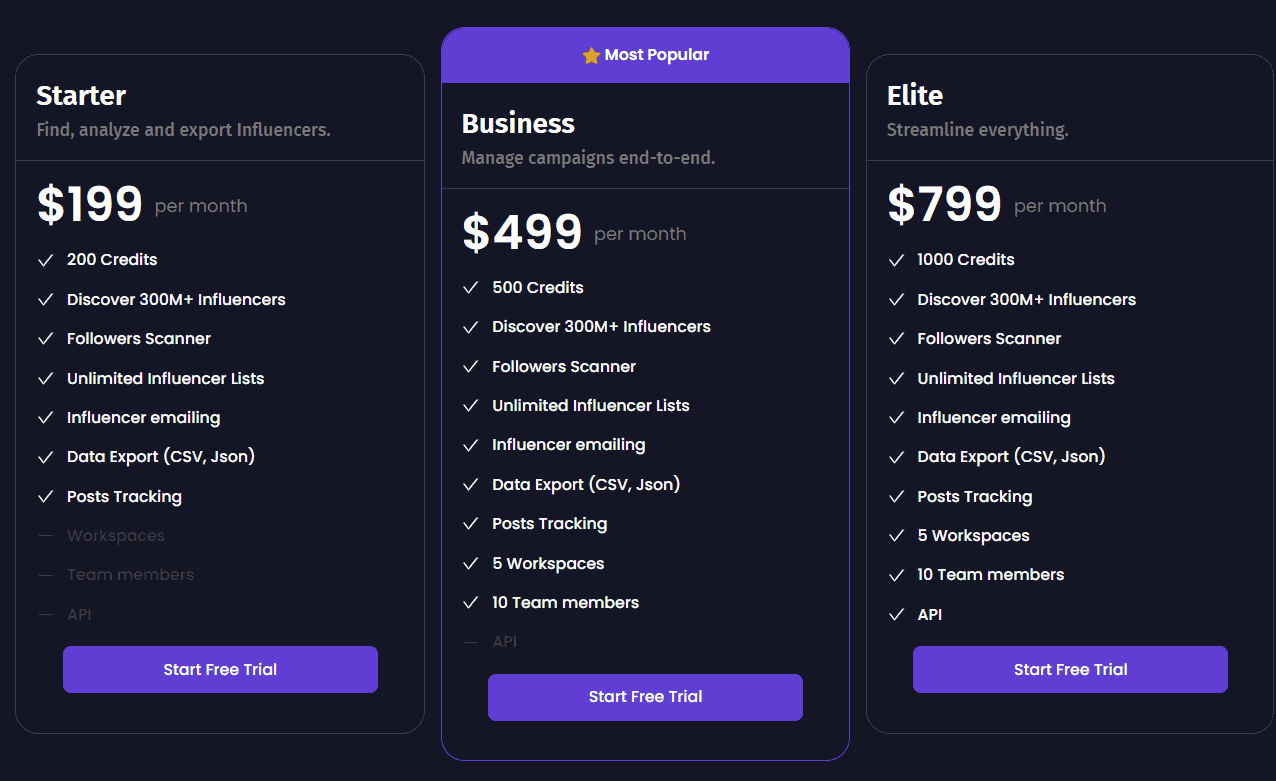Click the checkmark beside 500 Credits
Viewport: 1276px width, 781px height.
point(470,287)
